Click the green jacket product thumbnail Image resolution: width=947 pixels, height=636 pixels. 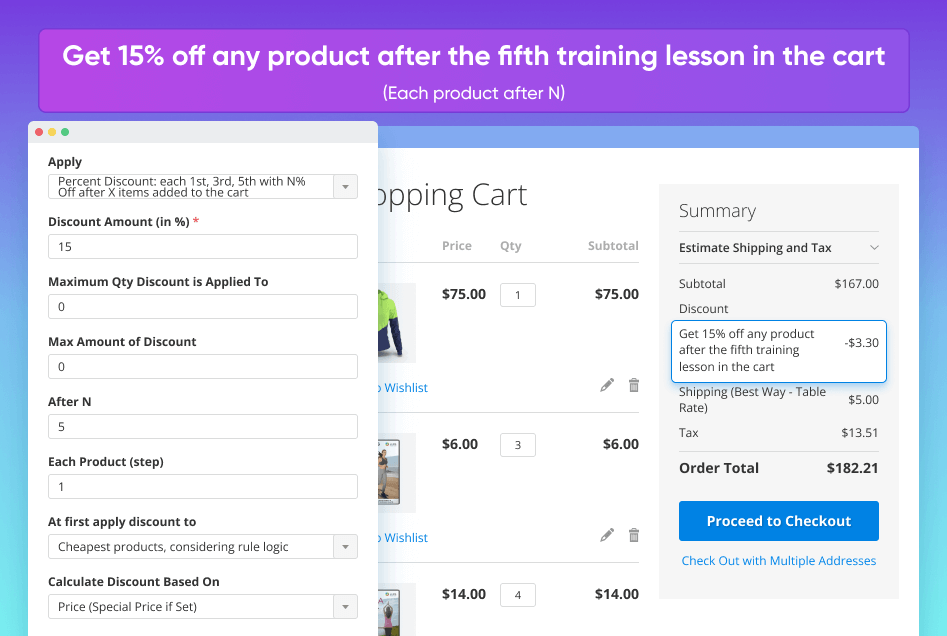tap(396, 322)
